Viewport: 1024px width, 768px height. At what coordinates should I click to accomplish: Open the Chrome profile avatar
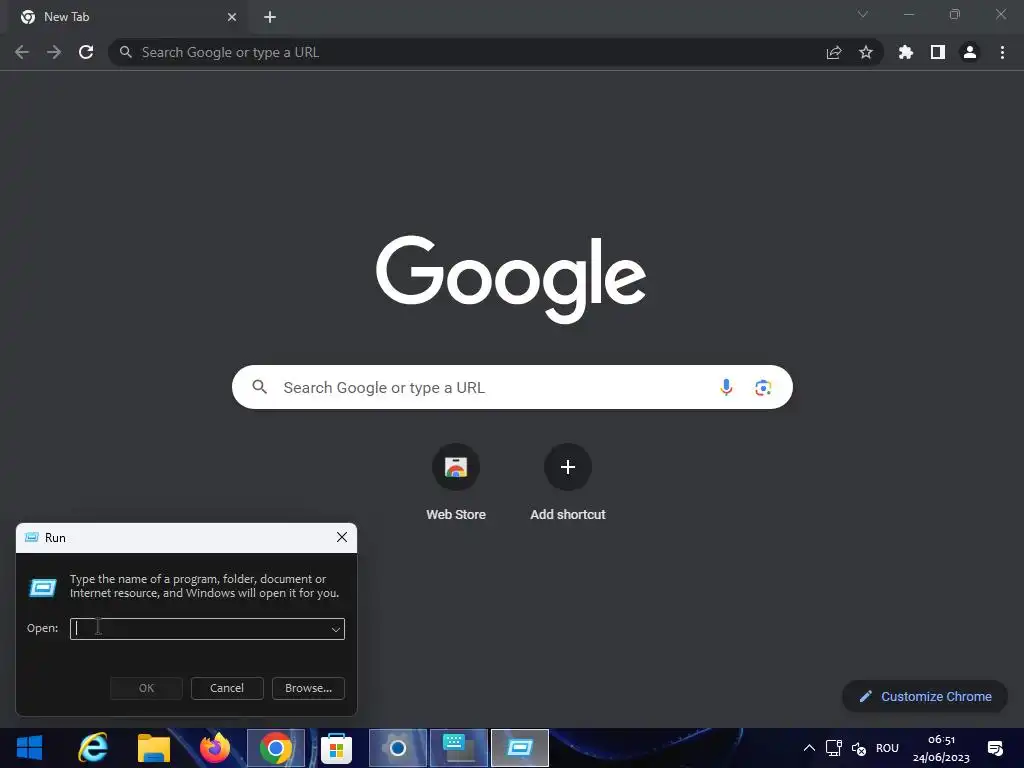(970, 52)
